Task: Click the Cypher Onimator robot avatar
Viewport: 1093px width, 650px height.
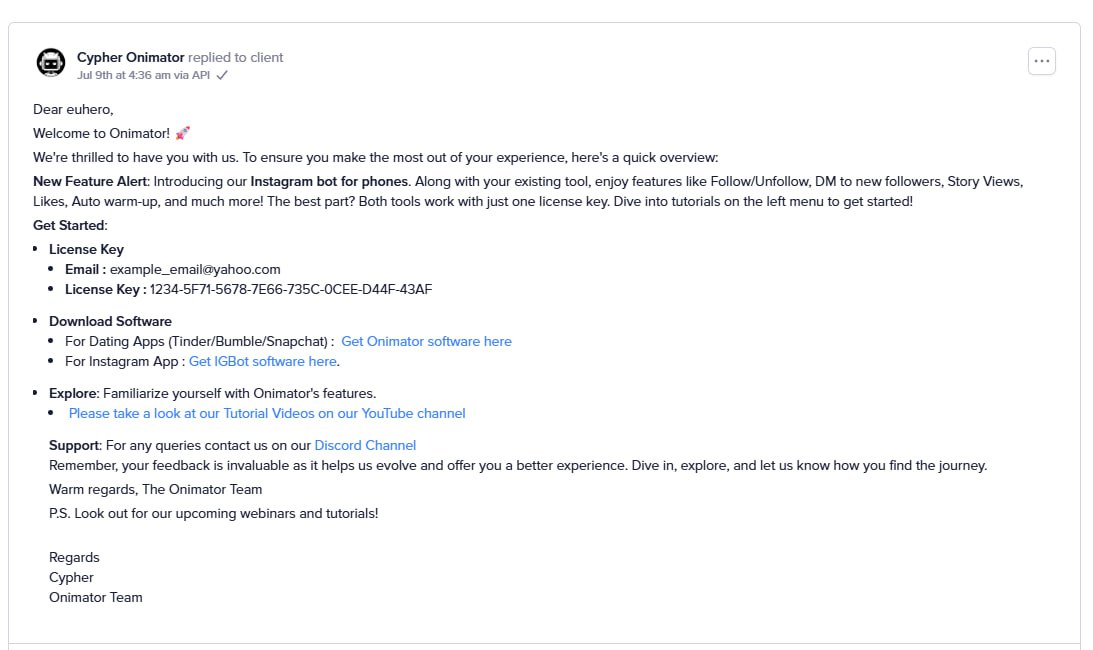Action: (51, 63)
